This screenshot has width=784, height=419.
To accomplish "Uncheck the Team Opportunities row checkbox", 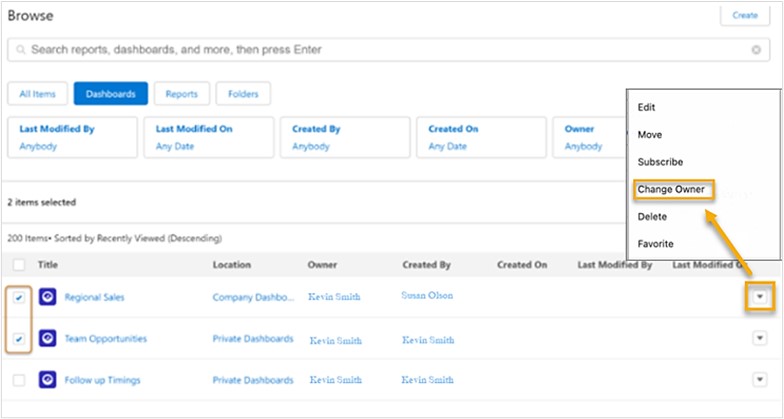I will click(x=19, y=339).
